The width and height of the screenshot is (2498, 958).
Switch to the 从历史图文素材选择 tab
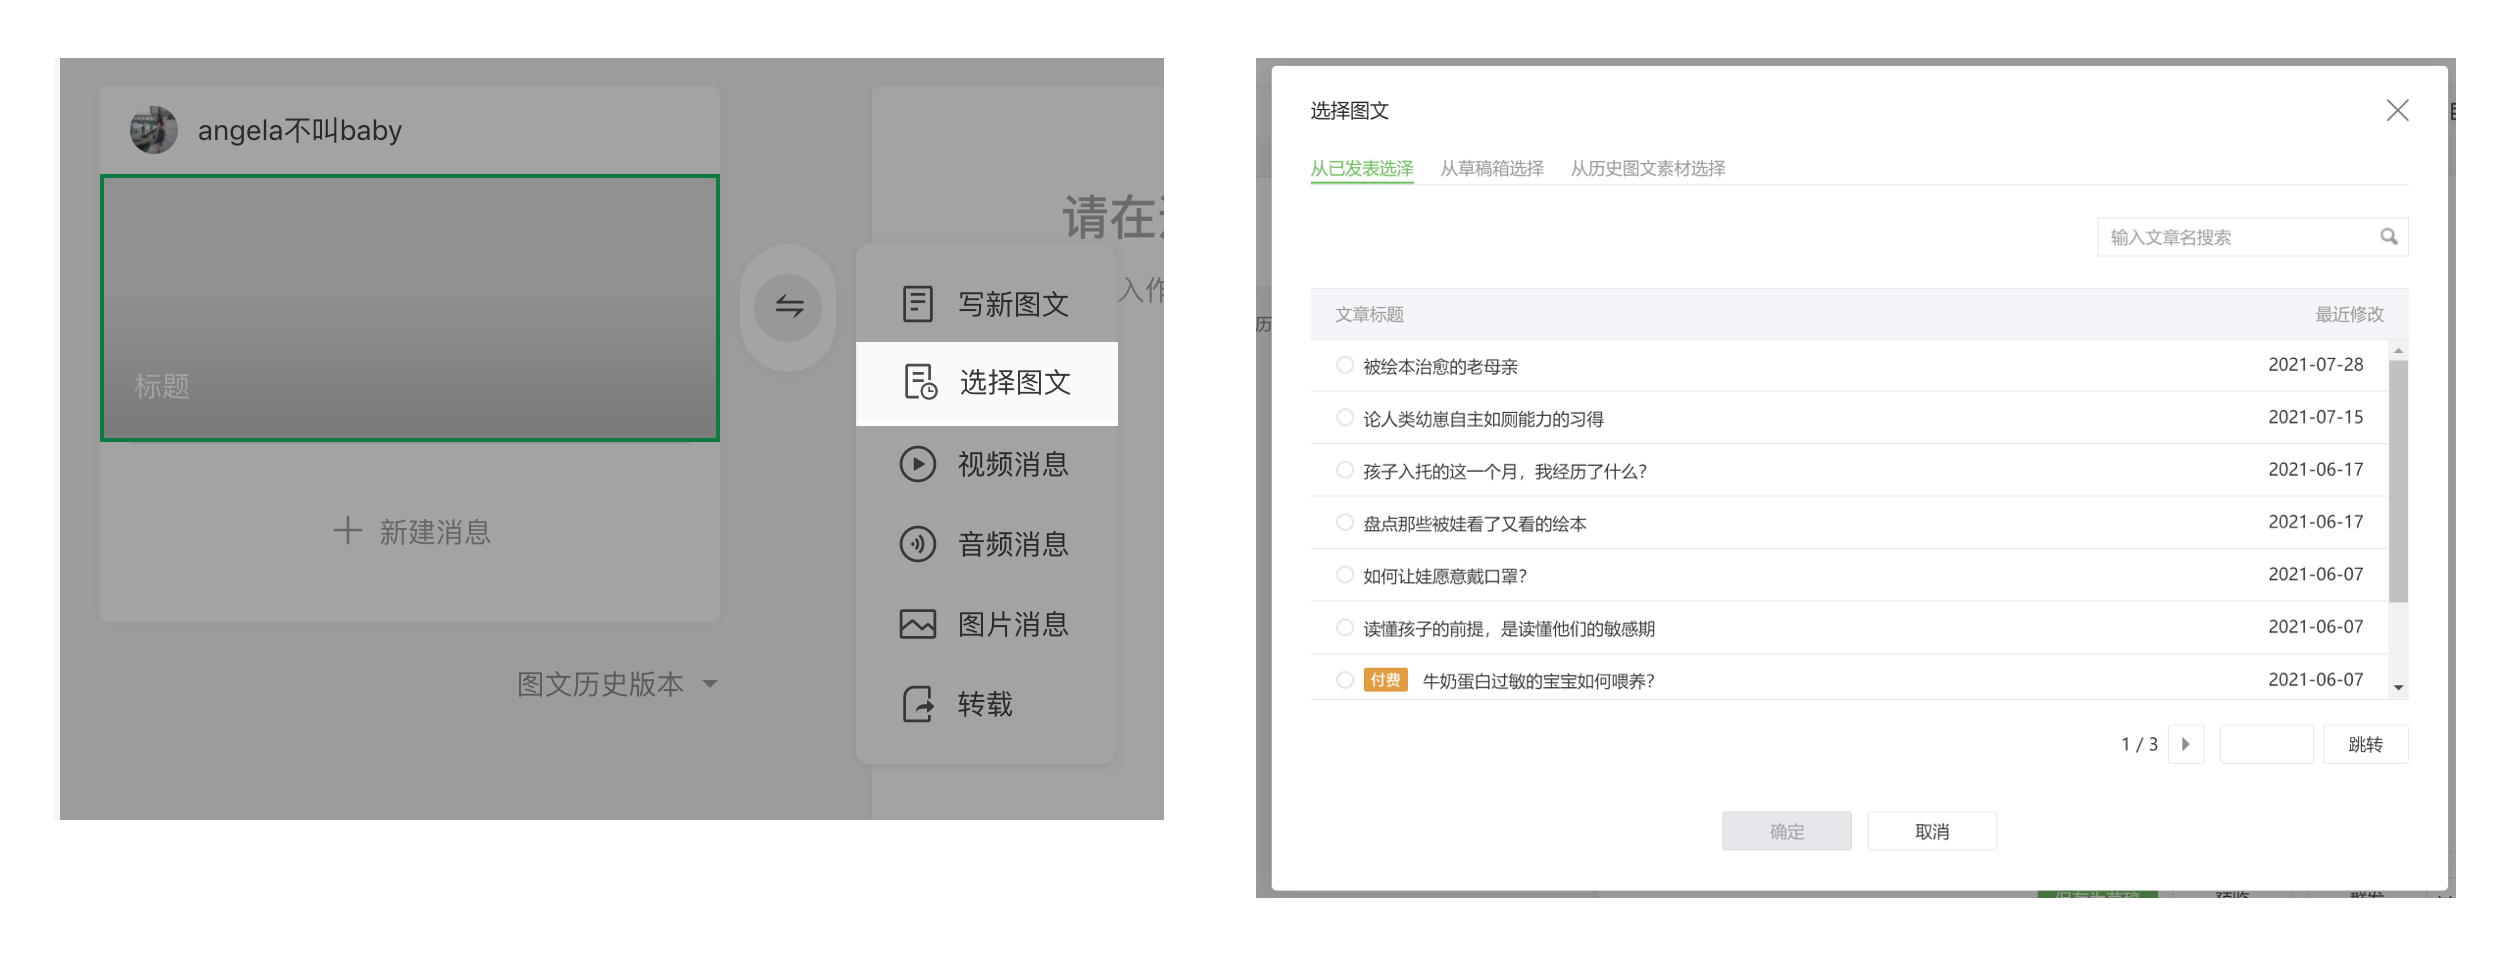[1648, 168]
